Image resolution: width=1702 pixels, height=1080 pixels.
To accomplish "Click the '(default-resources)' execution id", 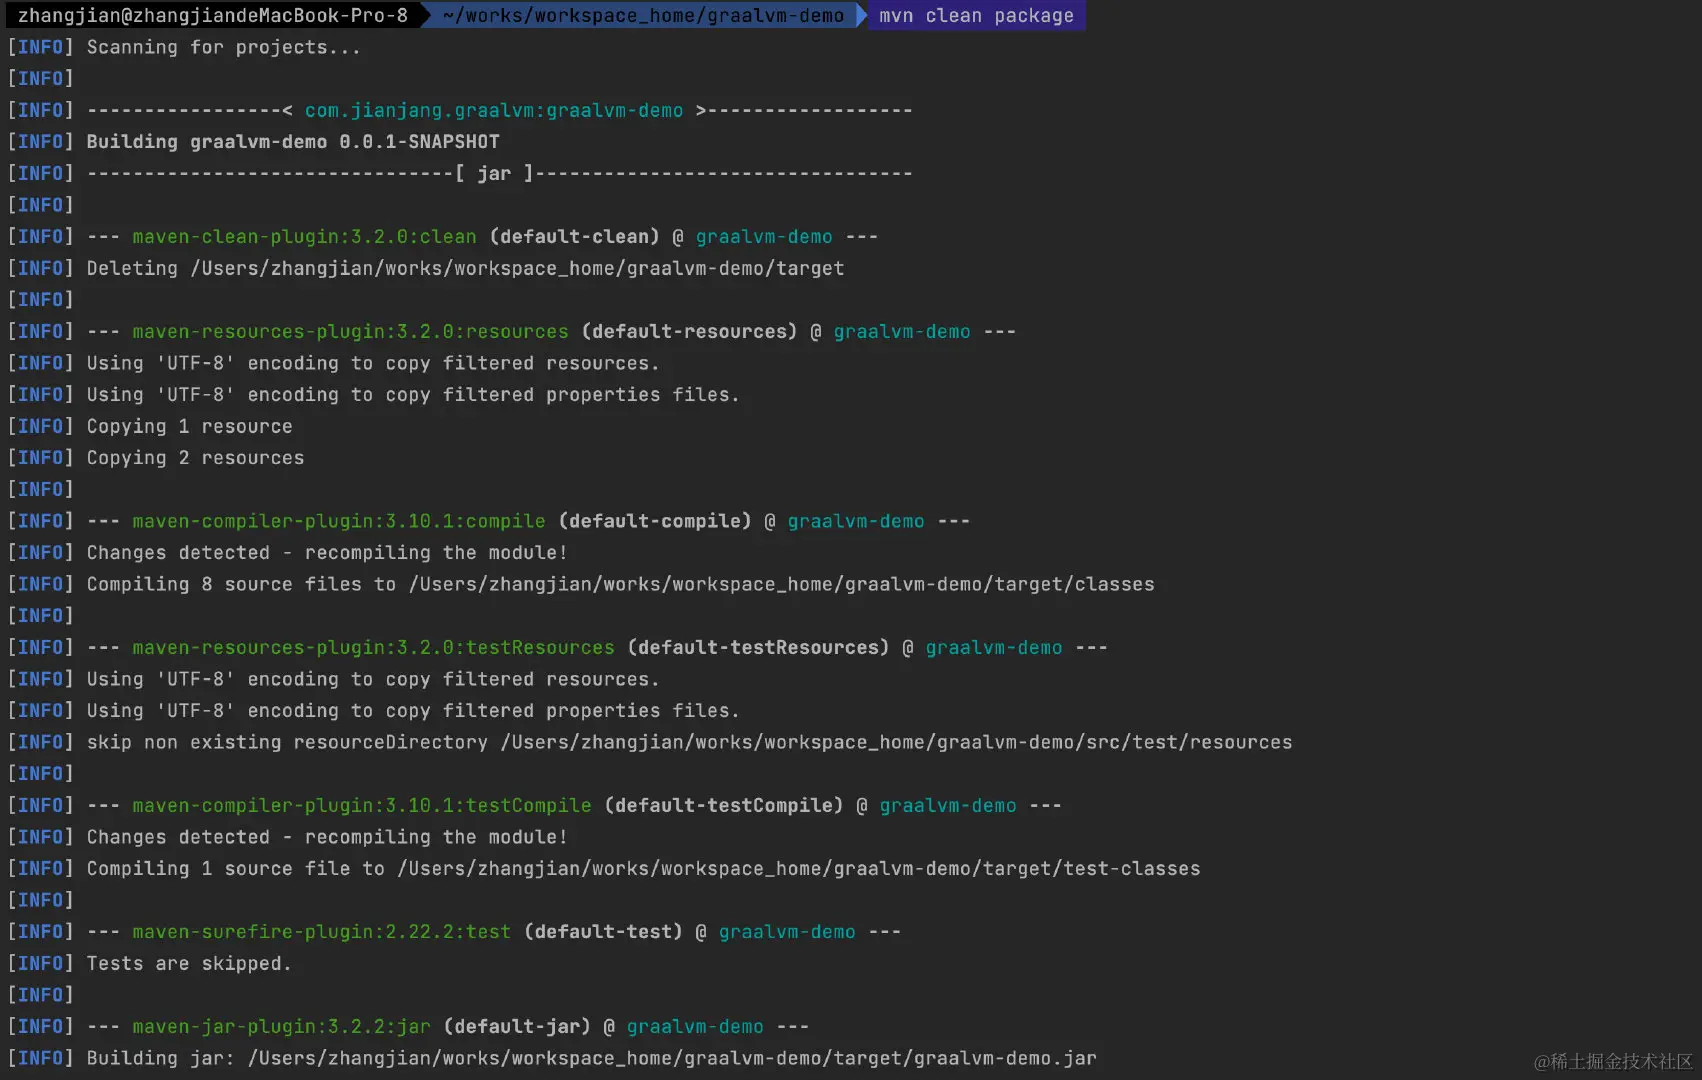I will tap(690, 331).
